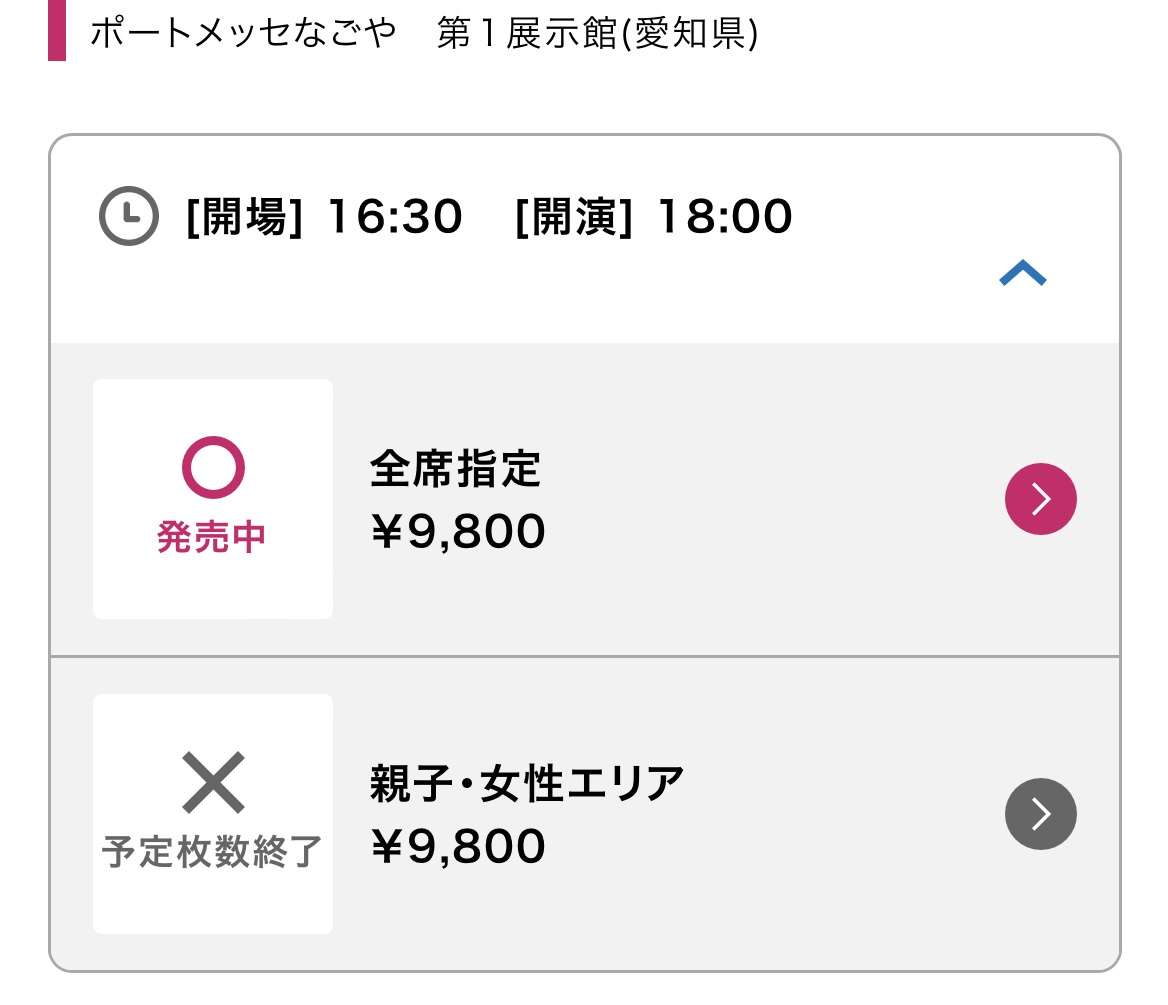Click the 親子・女性エリア sold-out status card
The image size is (1168, 1005).
[x=213, y=814]
